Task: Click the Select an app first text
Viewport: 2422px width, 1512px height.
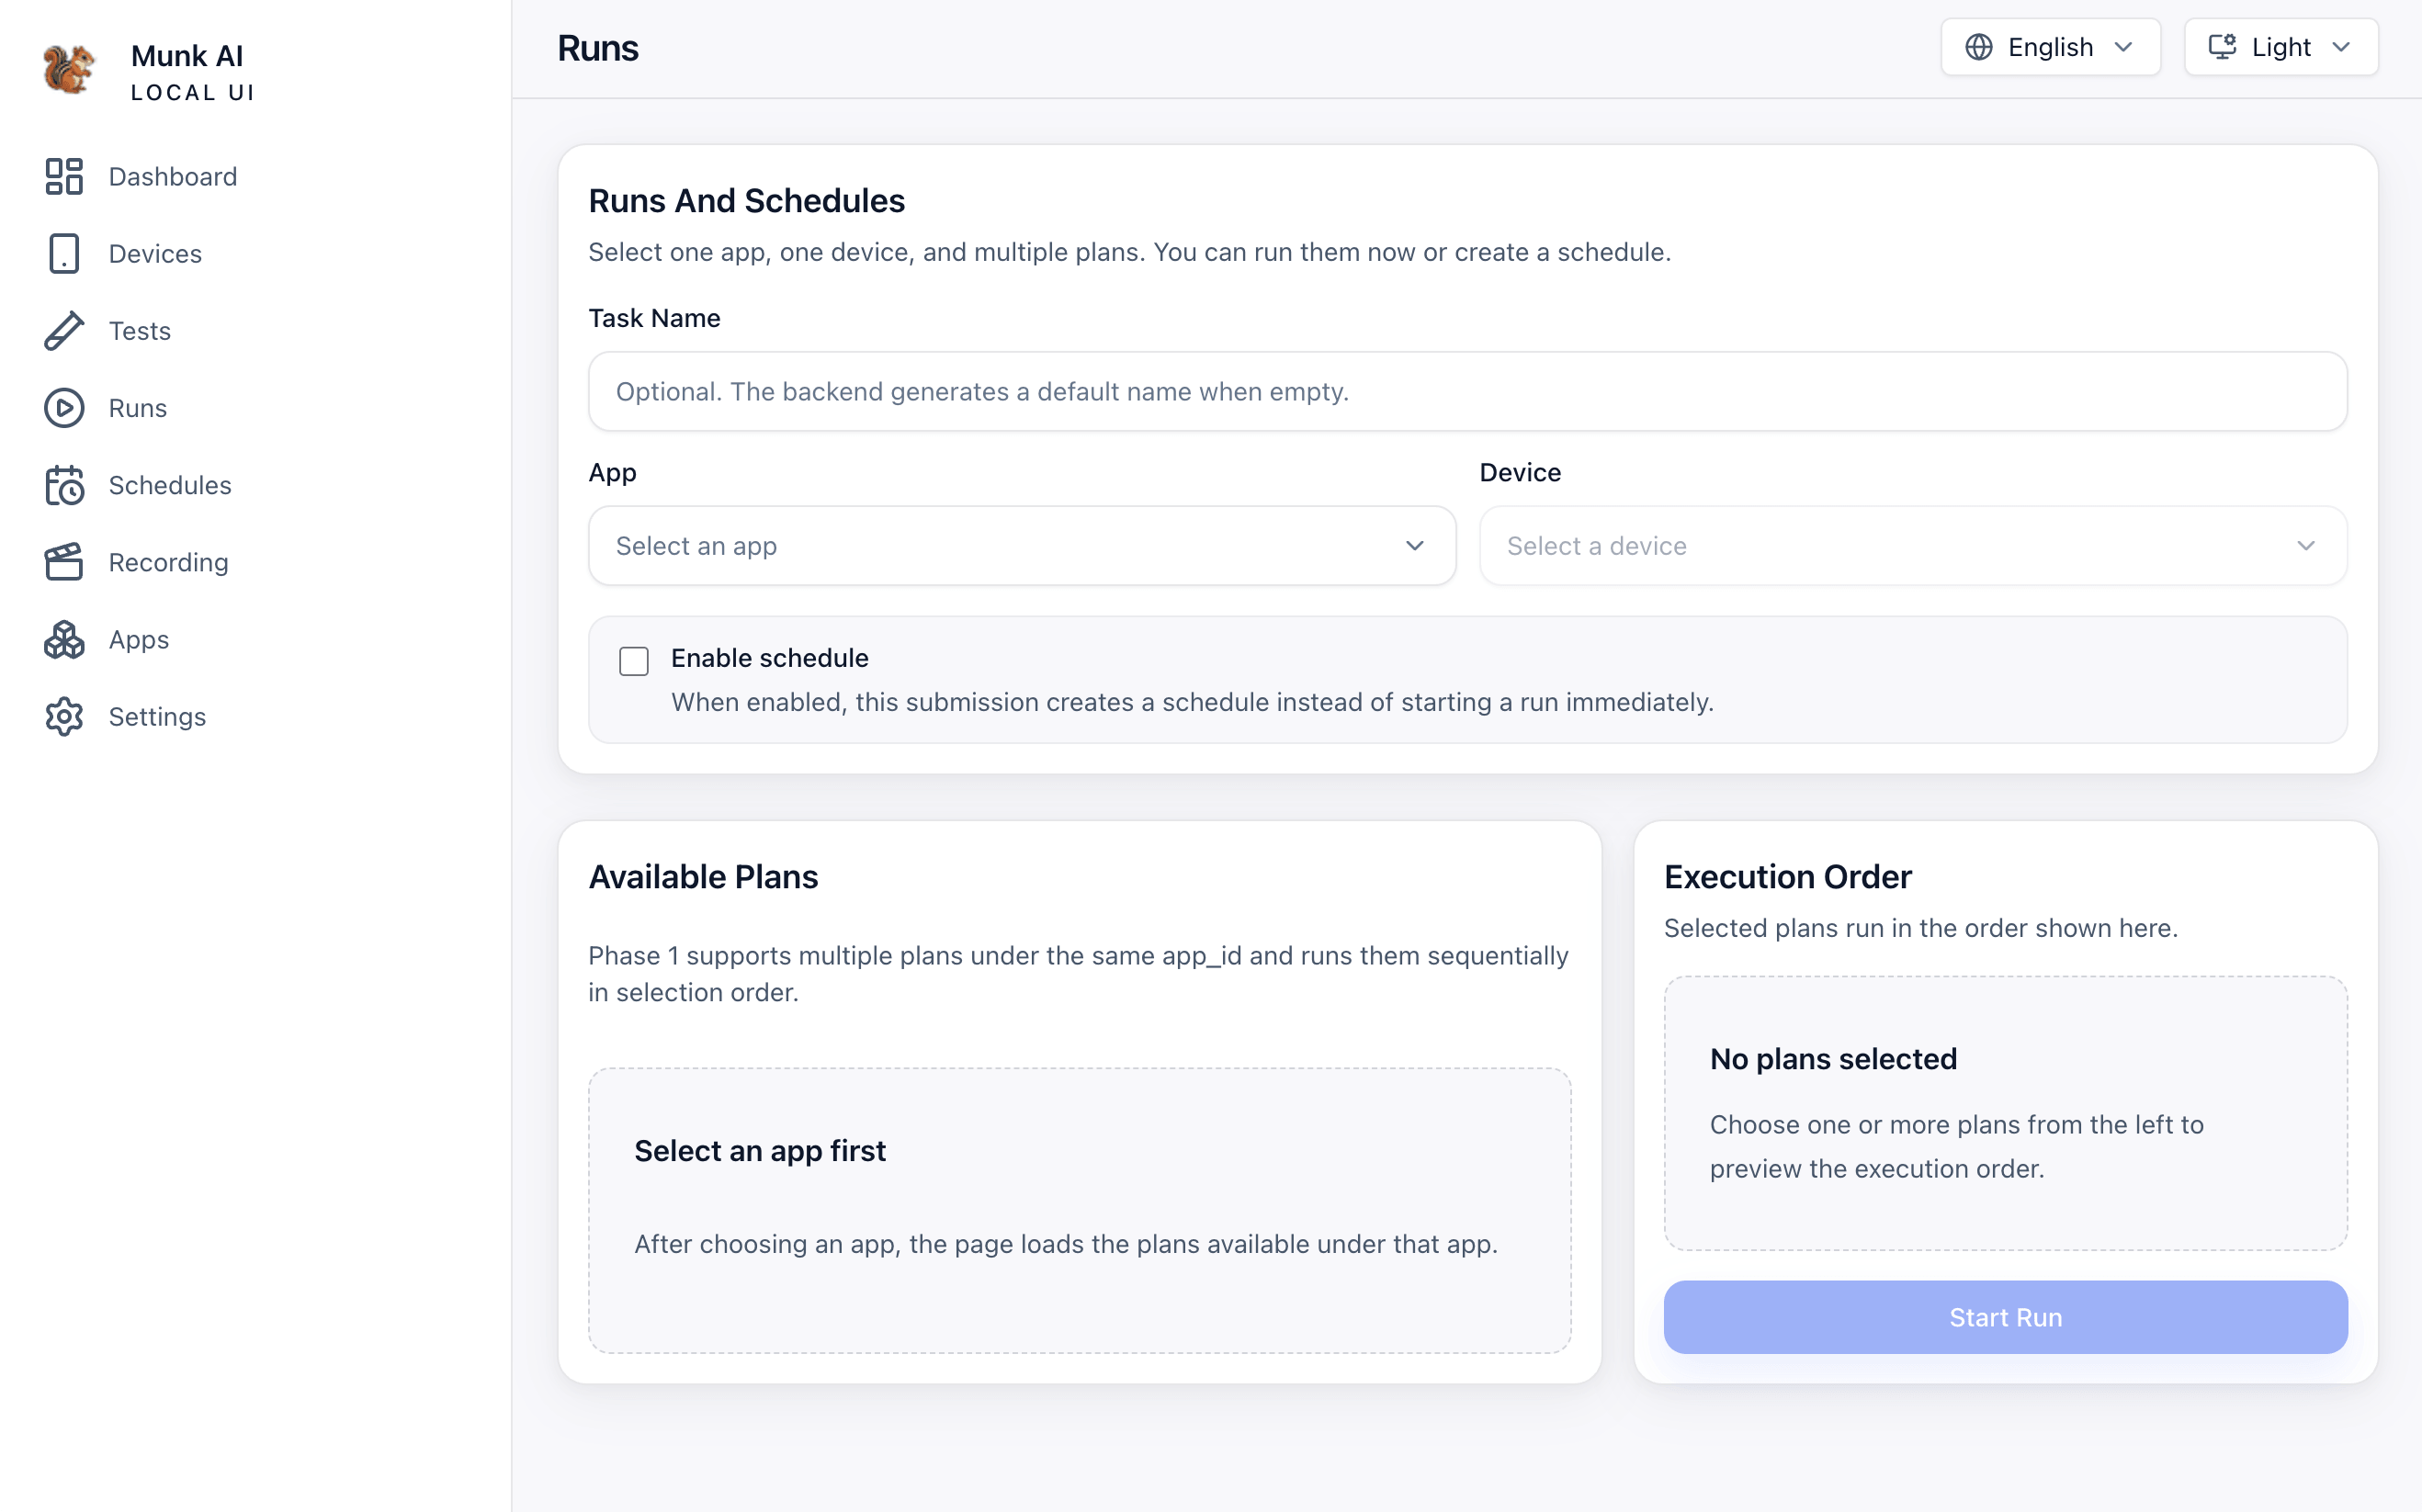Action: tap(759, 1151)
